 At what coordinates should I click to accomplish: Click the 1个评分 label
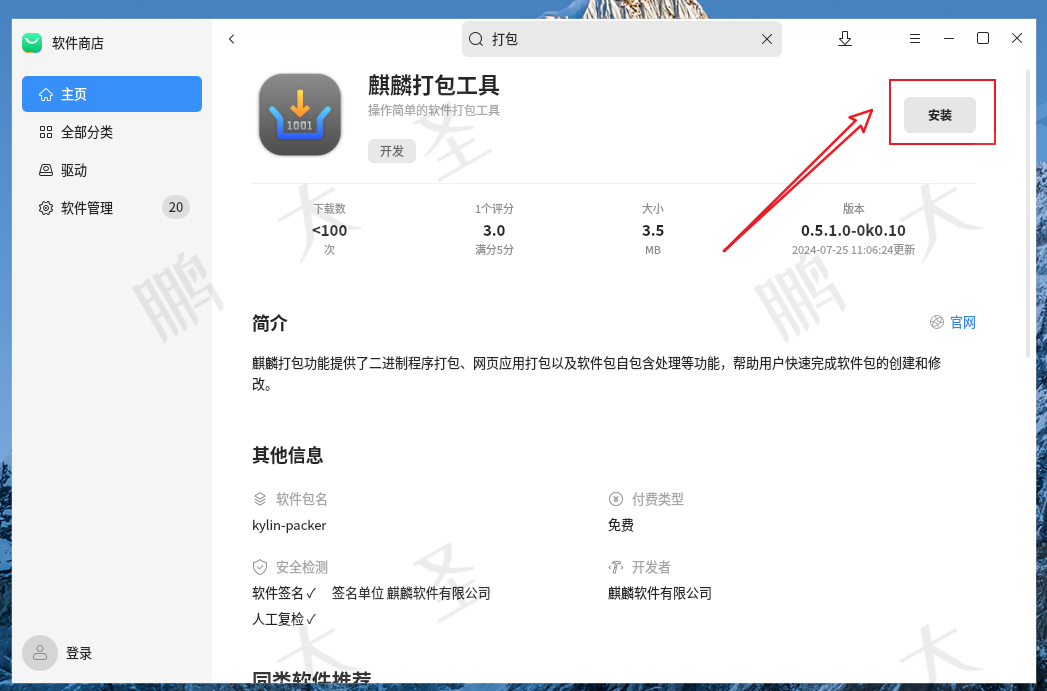494,209
